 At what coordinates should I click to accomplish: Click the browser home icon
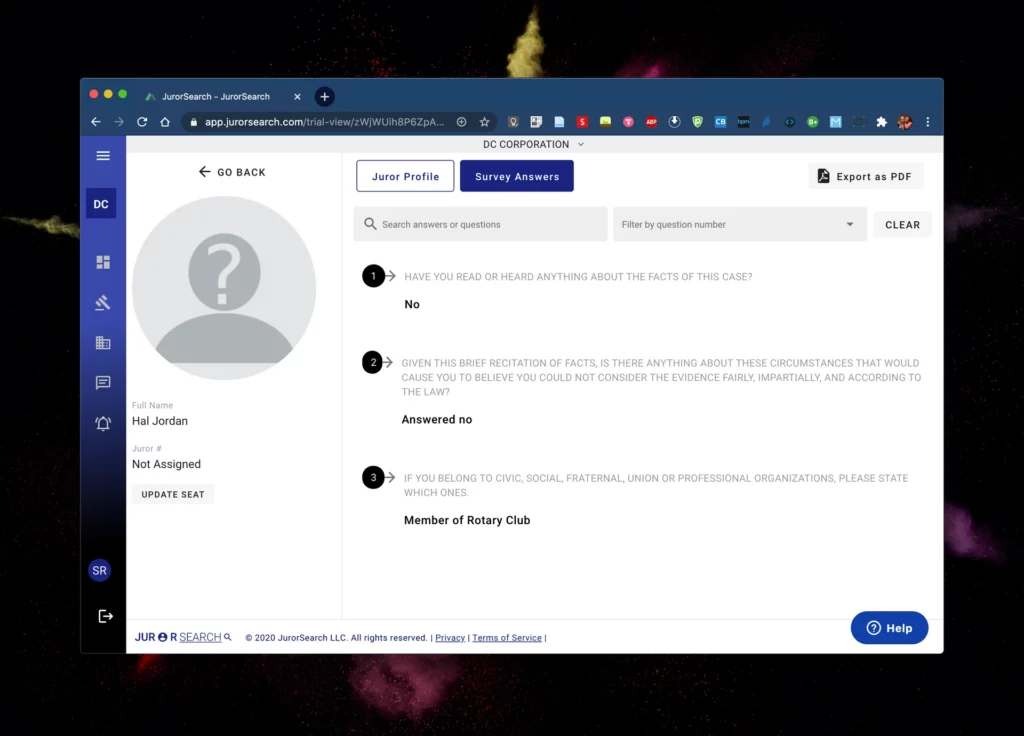165,121
